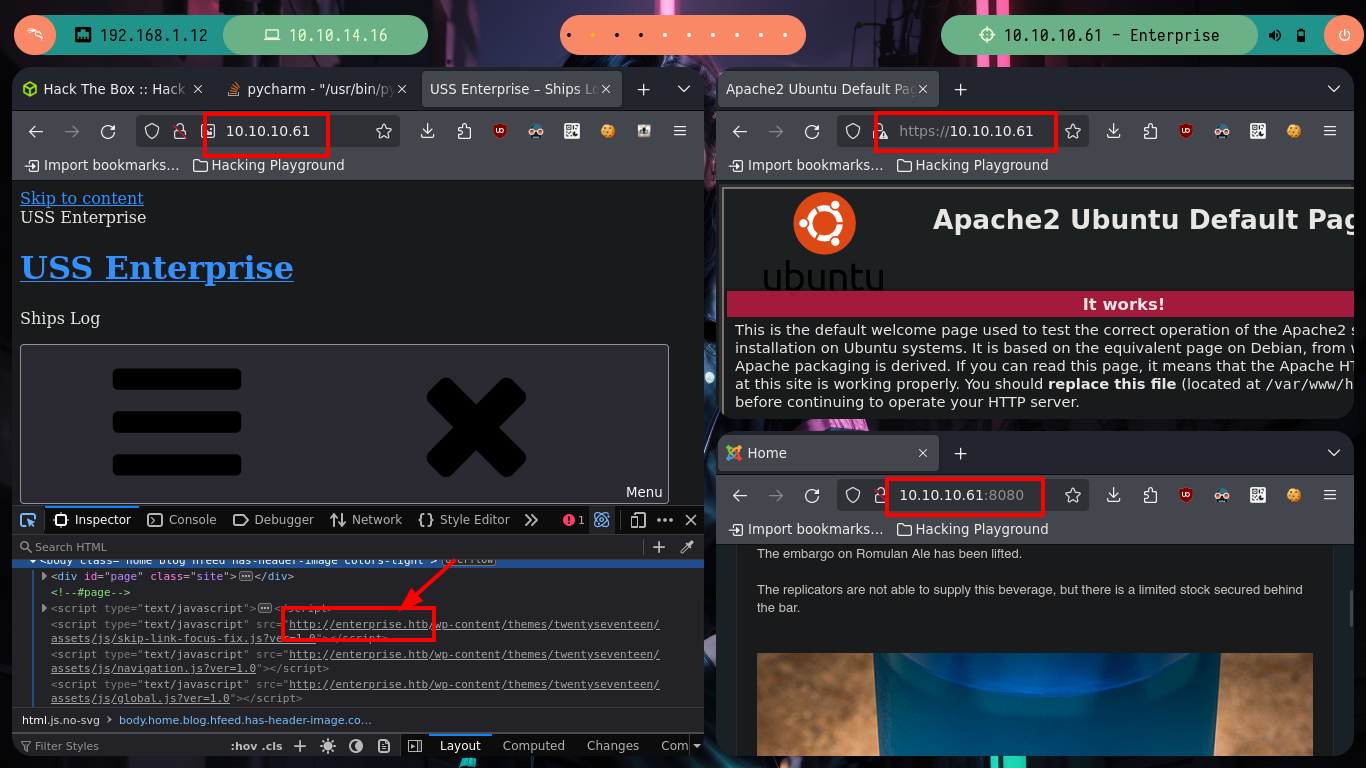Select the Changes sidebar tab
Image resolution: width=1366 pixels, height=768 pixels.
click(x=613, y=746)
